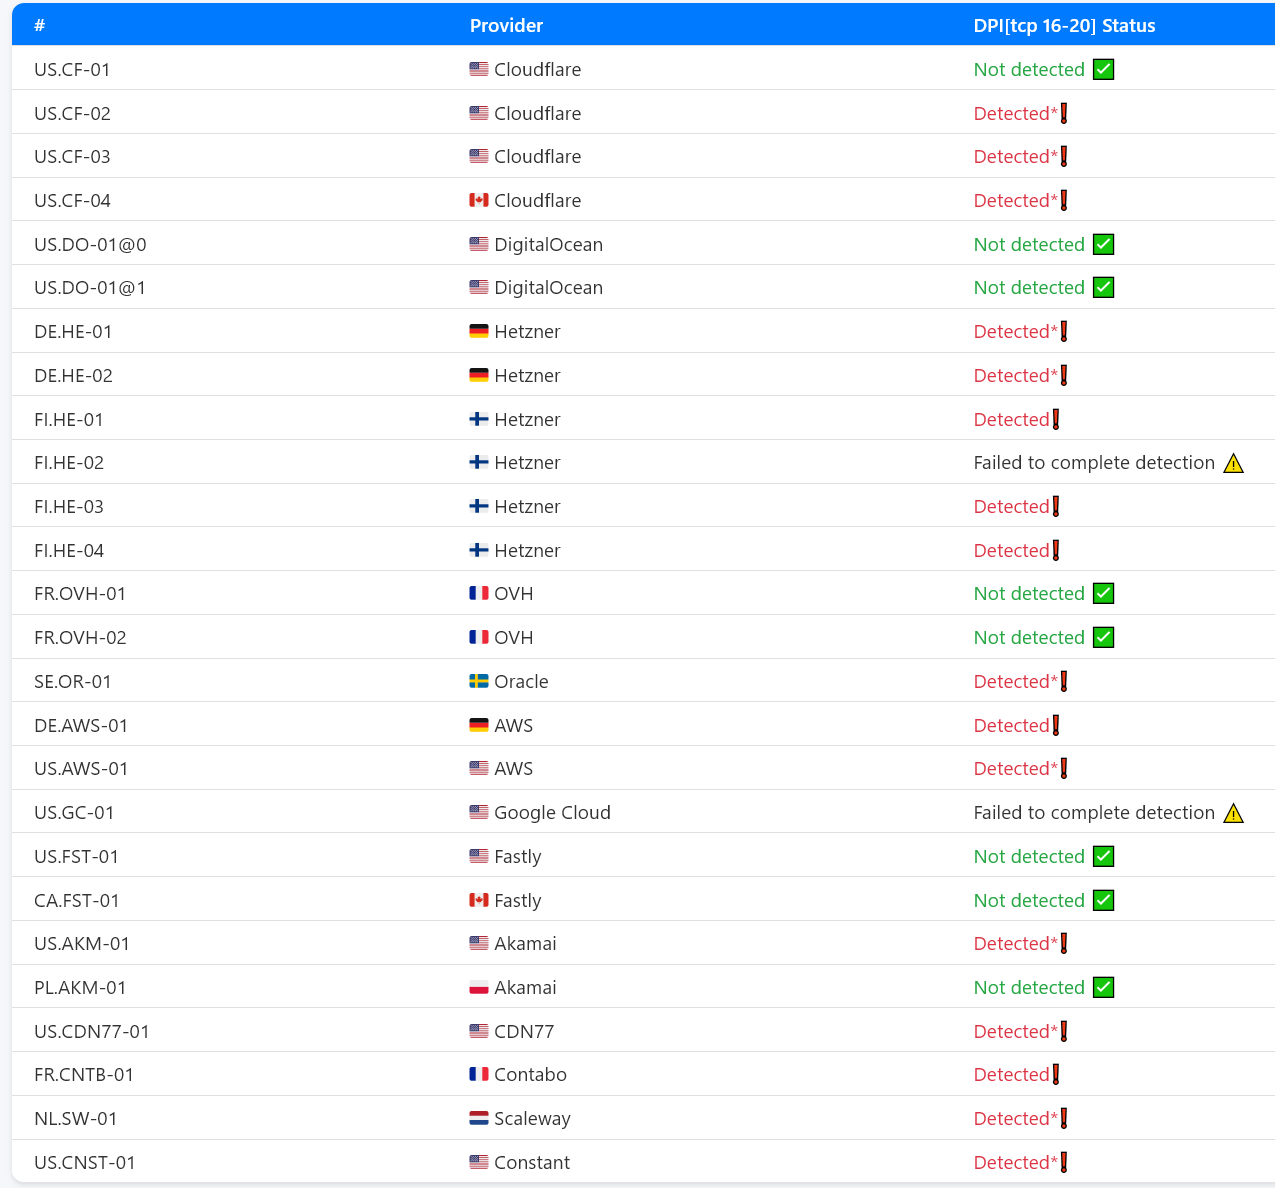Click the 'Scaleway' provider name
1275x1188 pixels.
532,1118
